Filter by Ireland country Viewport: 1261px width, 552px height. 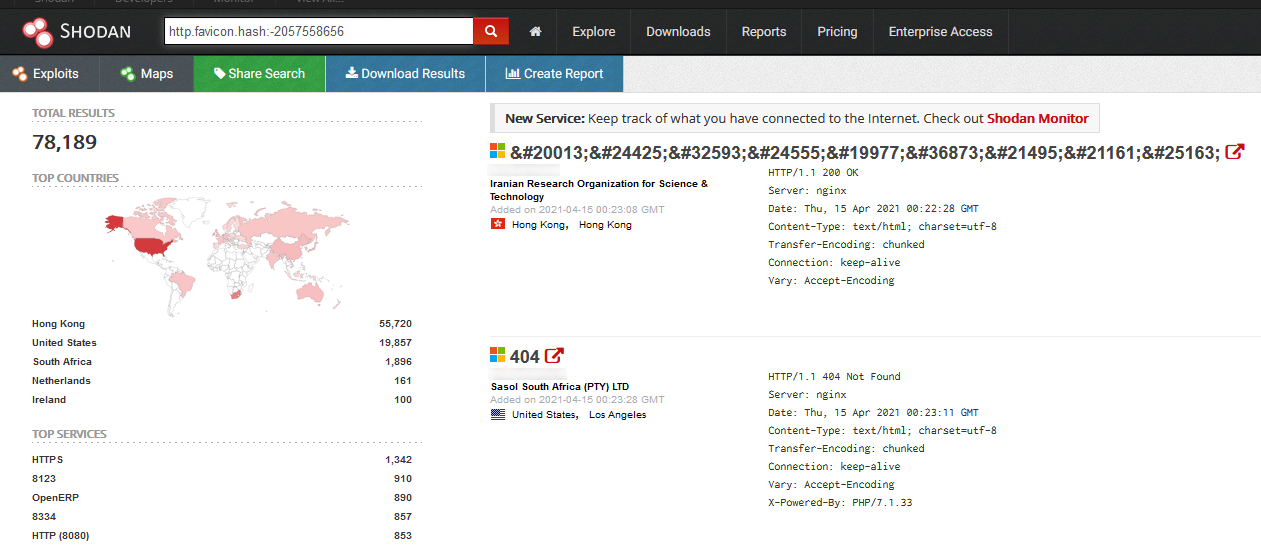(x=49, y=400)
